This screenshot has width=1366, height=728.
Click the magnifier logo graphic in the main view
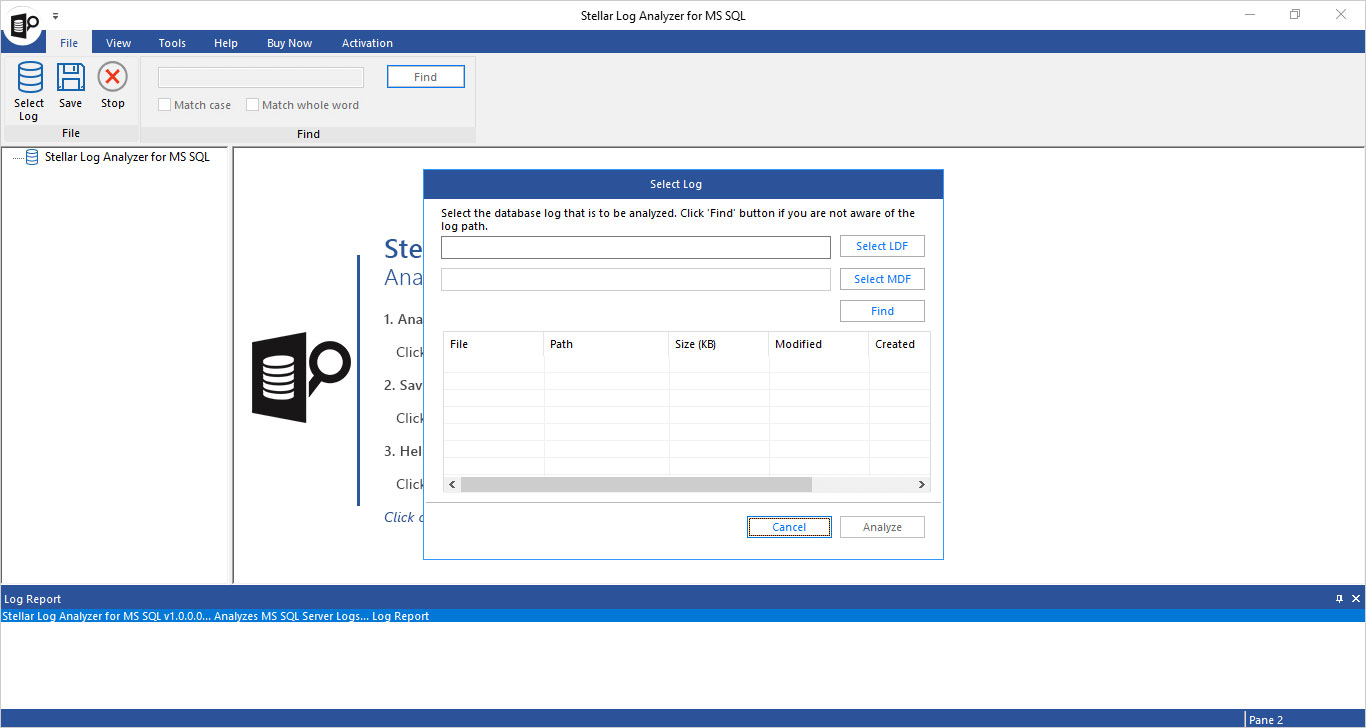tap(300, 377)
